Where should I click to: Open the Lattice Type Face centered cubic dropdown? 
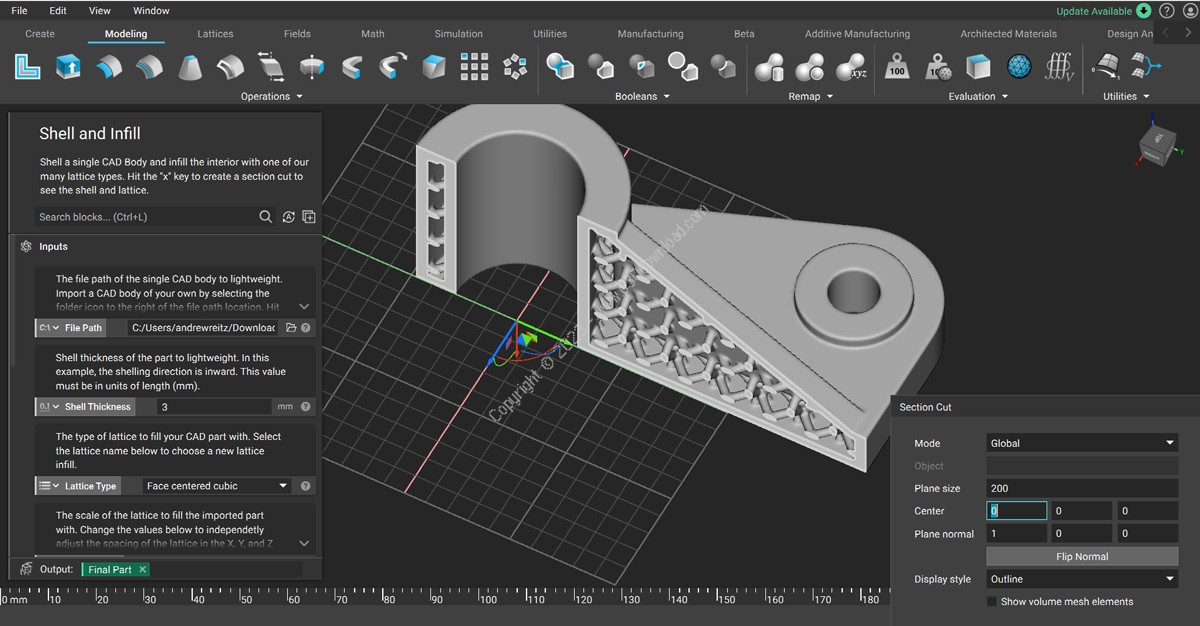(216, 486)
